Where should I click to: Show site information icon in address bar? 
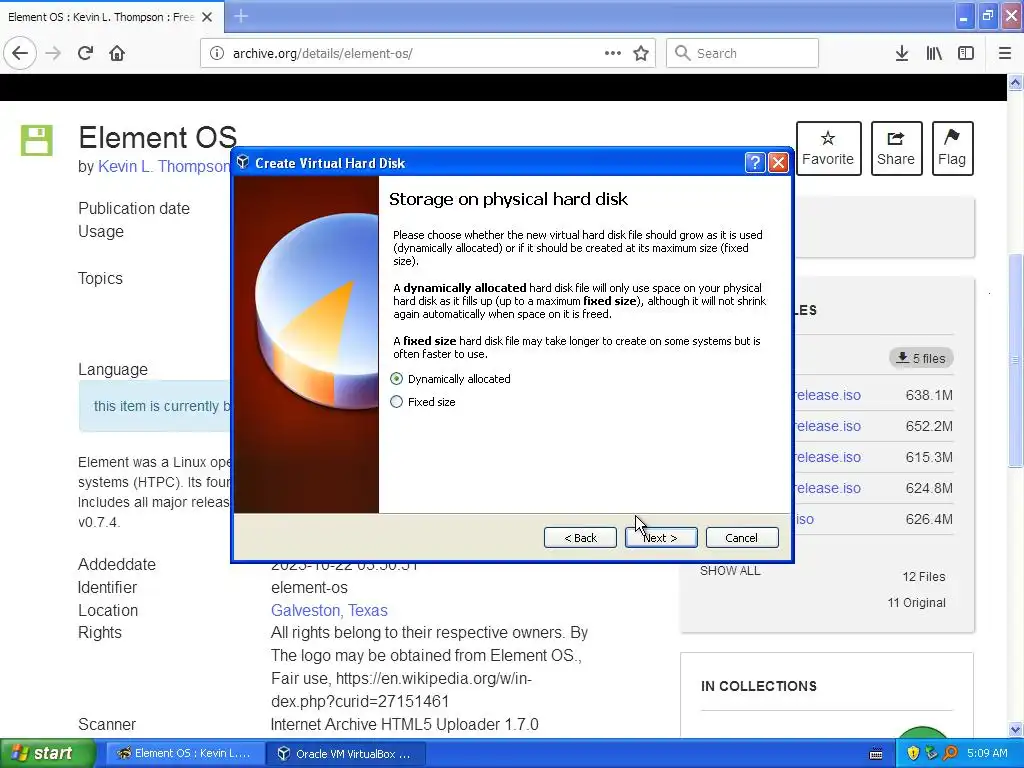point(217,53)
